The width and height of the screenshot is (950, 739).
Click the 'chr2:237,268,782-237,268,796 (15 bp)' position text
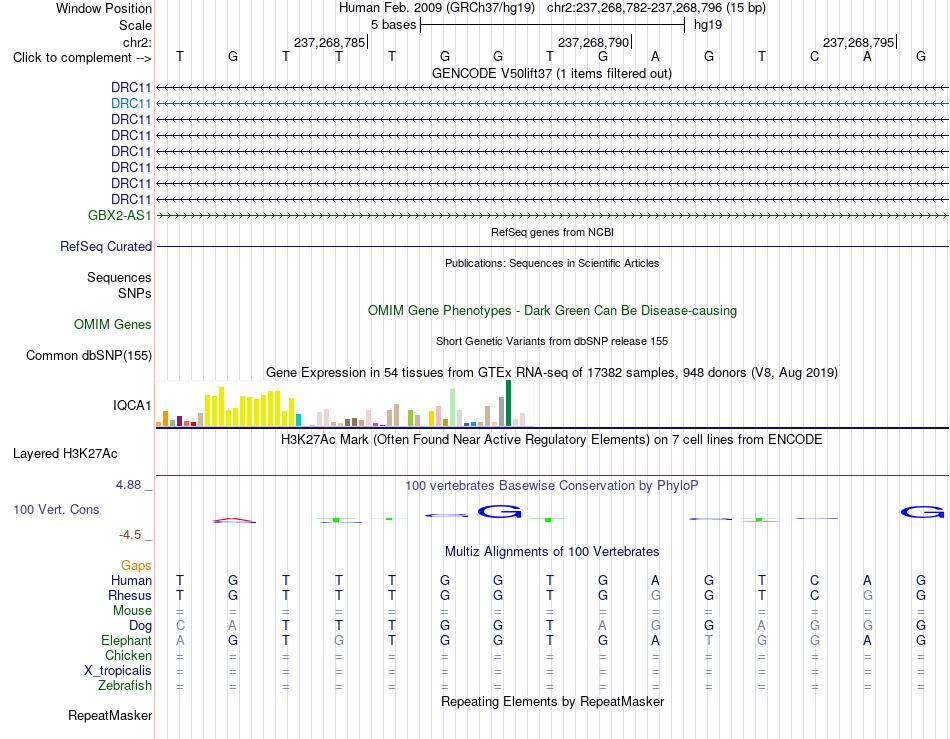click(656, 8)
